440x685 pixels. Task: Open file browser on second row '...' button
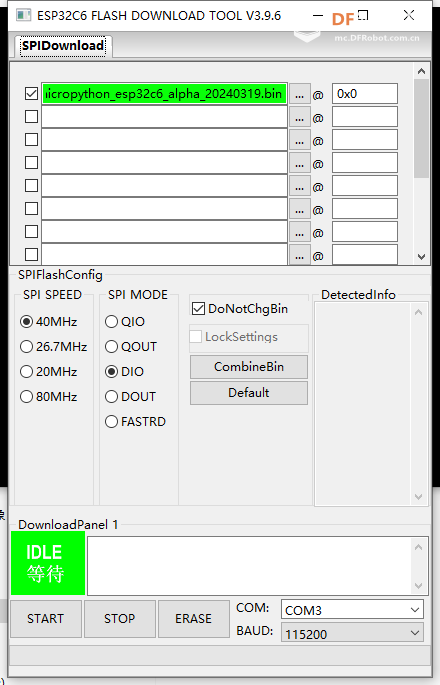pos(299,118)
